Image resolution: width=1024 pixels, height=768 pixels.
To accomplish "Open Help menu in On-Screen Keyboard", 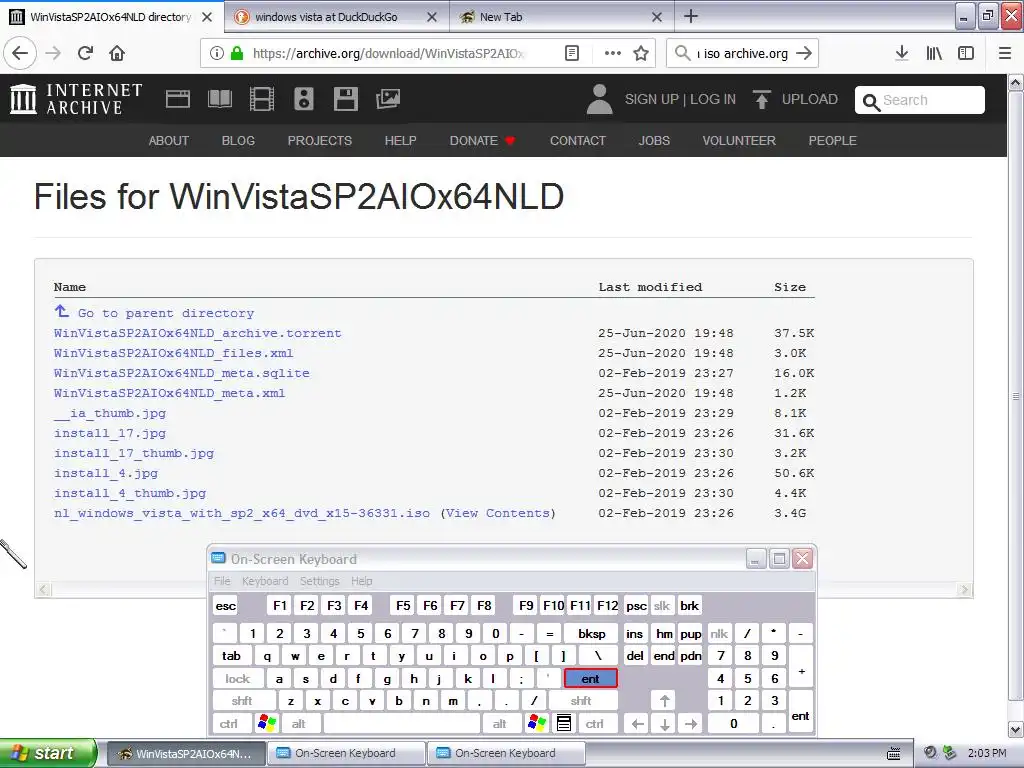I will [361, 581].
